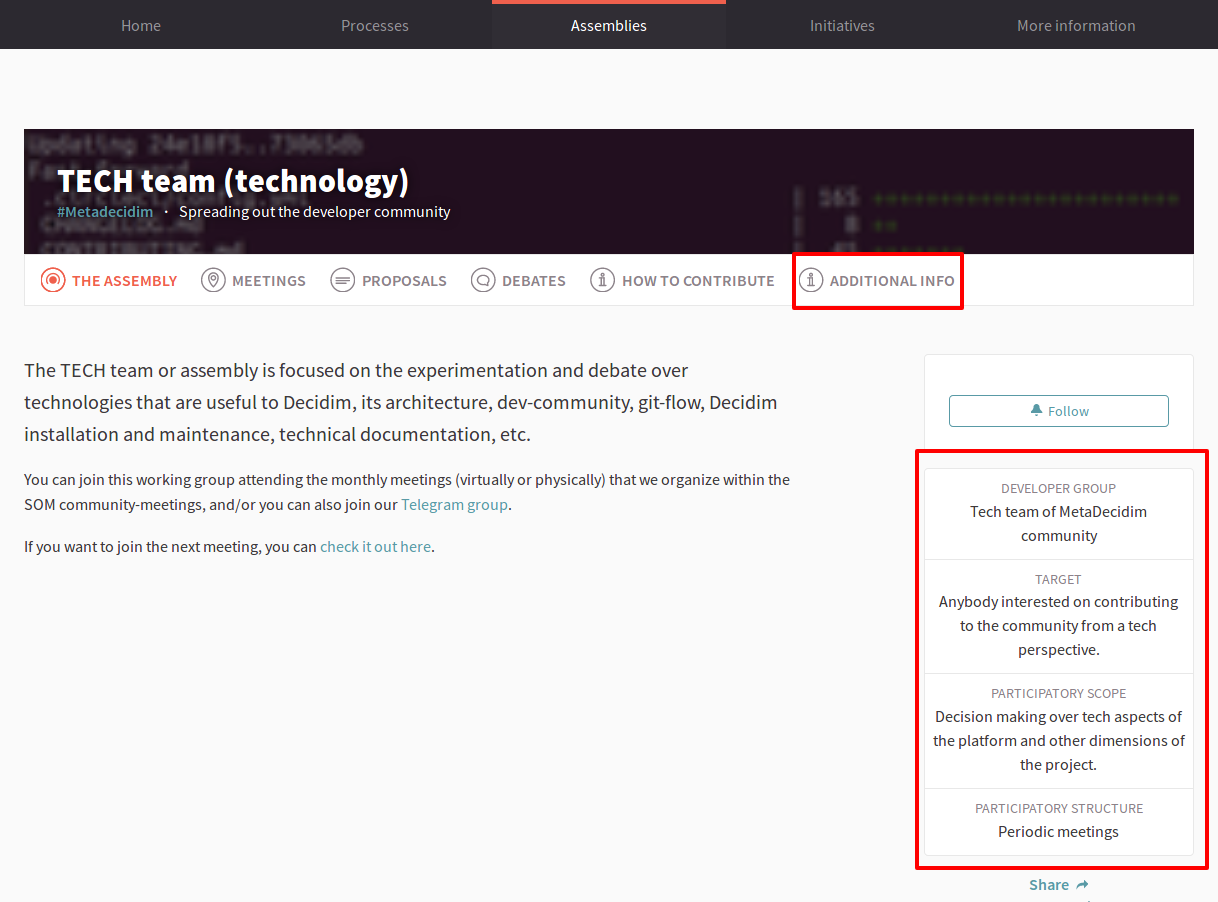Click the share arrow icon near Share
1218x902 pixels.
click(x=1084, y=884)
